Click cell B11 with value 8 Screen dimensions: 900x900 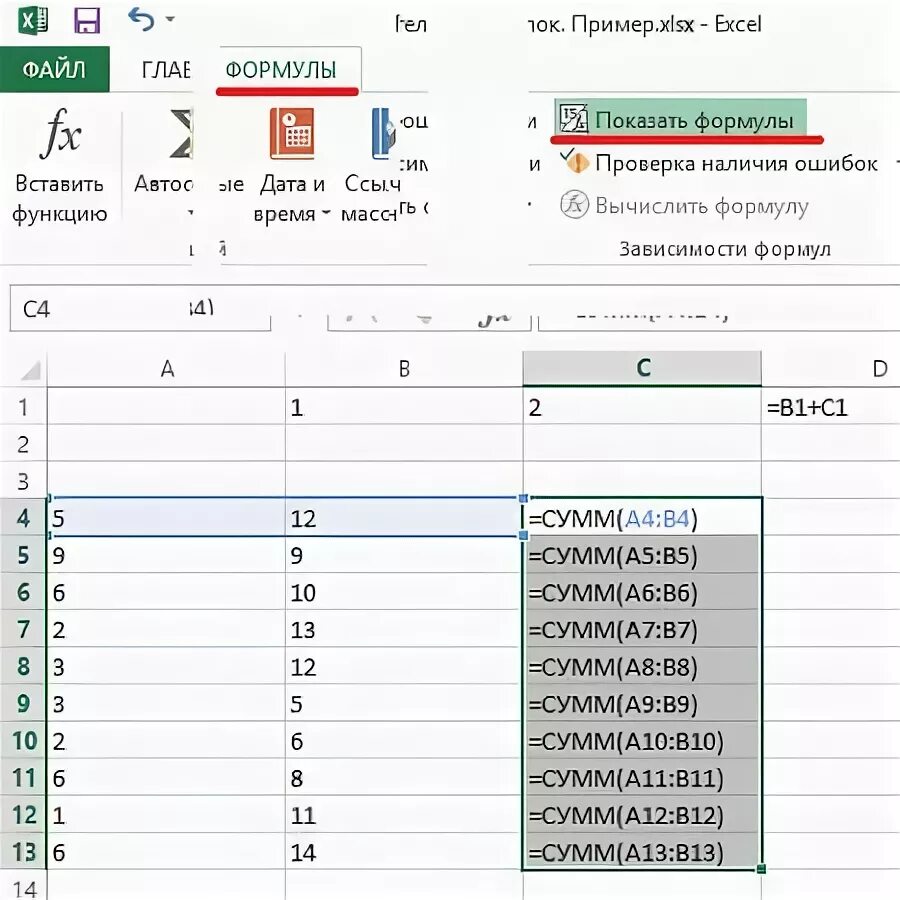point(404,778)
